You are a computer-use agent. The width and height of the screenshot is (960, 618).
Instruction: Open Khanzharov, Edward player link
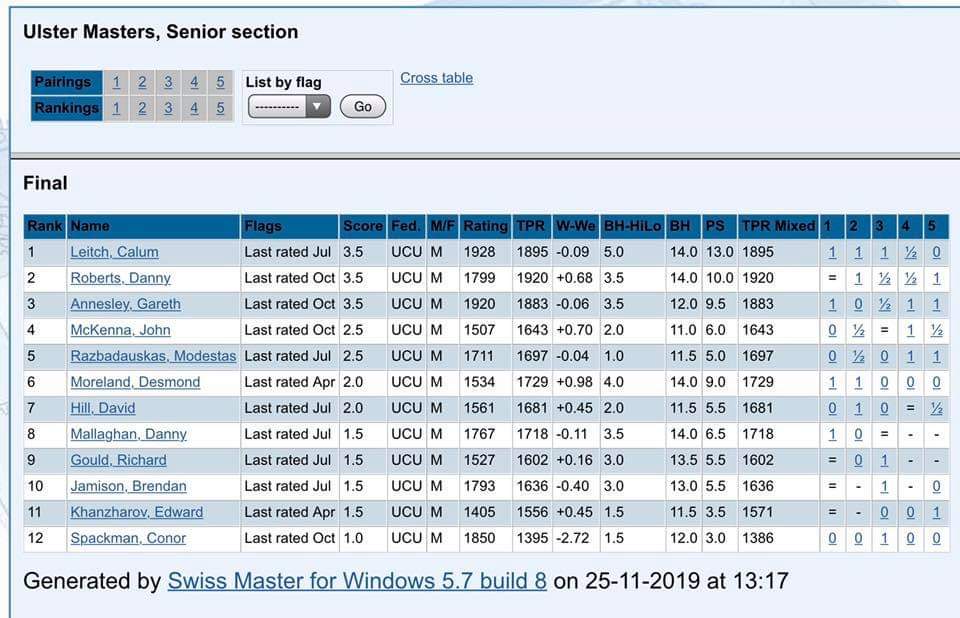click(136, 512)
